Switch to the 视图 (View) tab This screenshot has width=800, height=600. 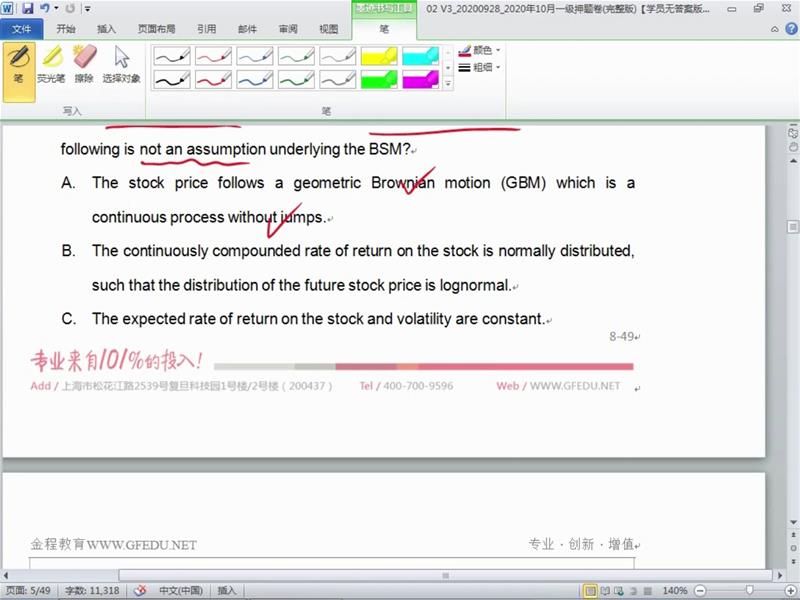(x=329, y=29)
